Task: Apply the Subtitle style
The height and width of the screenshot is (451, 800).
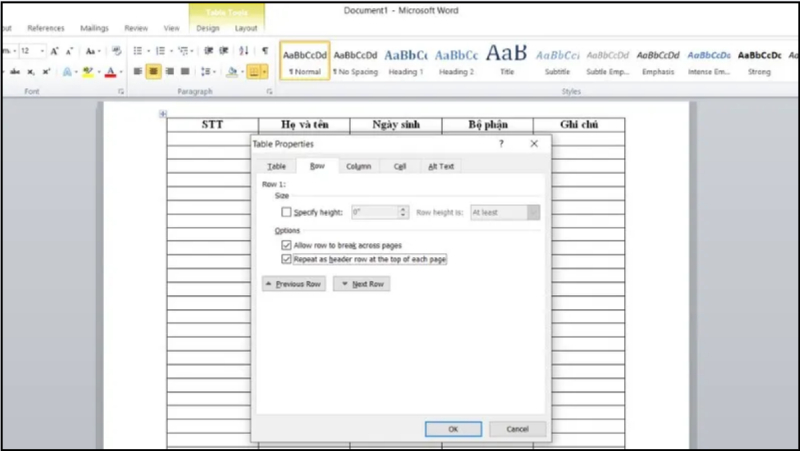Action: 557,61
